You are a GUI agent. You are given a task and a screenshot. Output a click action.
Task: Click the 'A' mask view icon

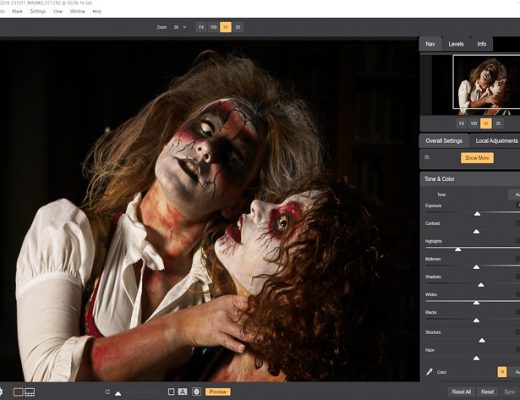(182, 392)
